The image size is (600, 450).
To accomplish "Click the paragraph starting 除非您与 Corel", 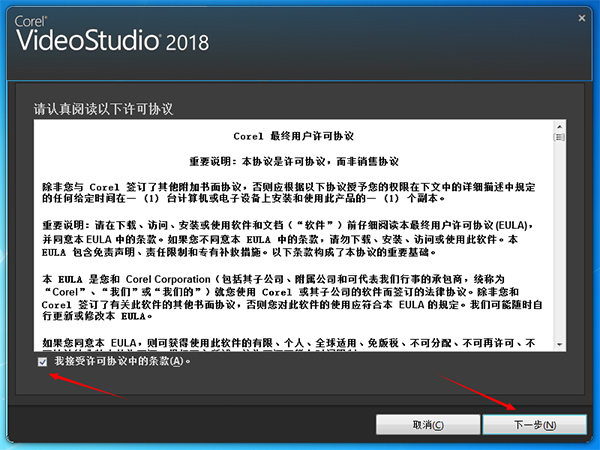I will 289,192.
